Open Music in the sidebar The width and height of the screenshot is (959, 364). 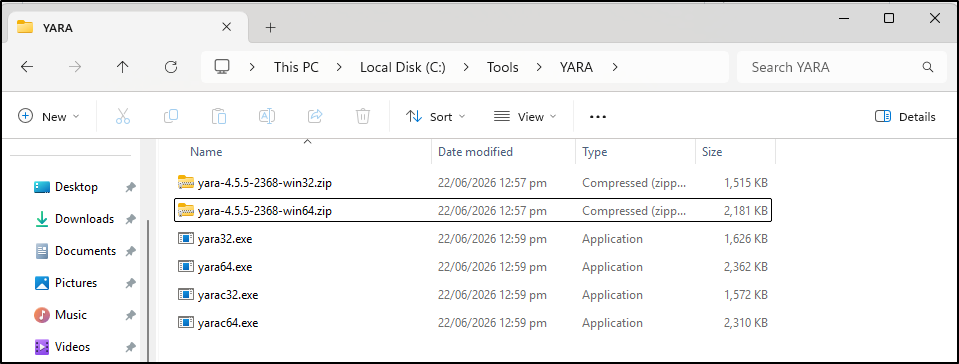point(71,314)
